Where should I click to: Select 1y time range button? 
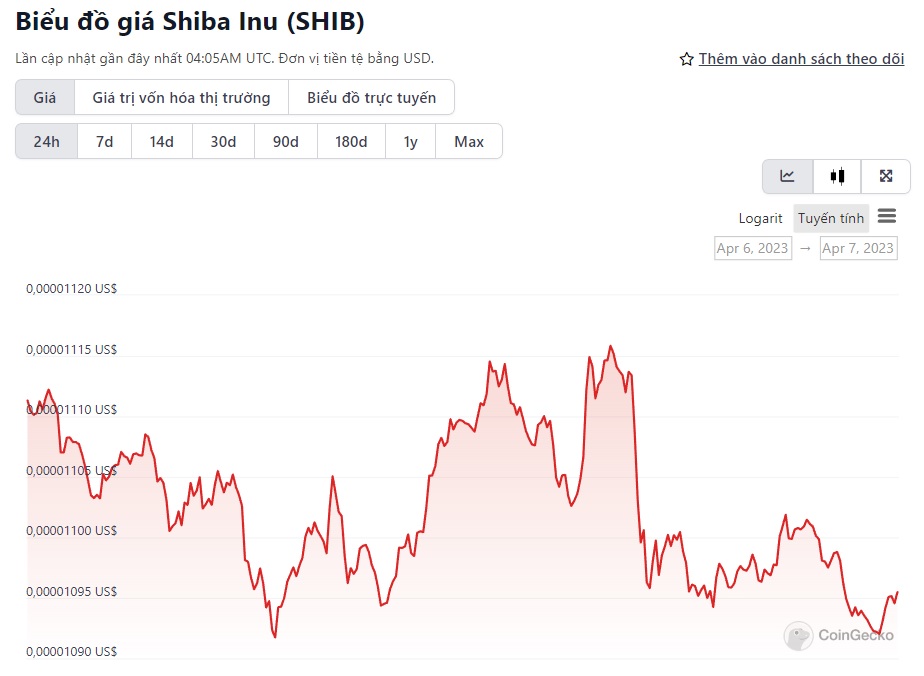tap(410, 141)
